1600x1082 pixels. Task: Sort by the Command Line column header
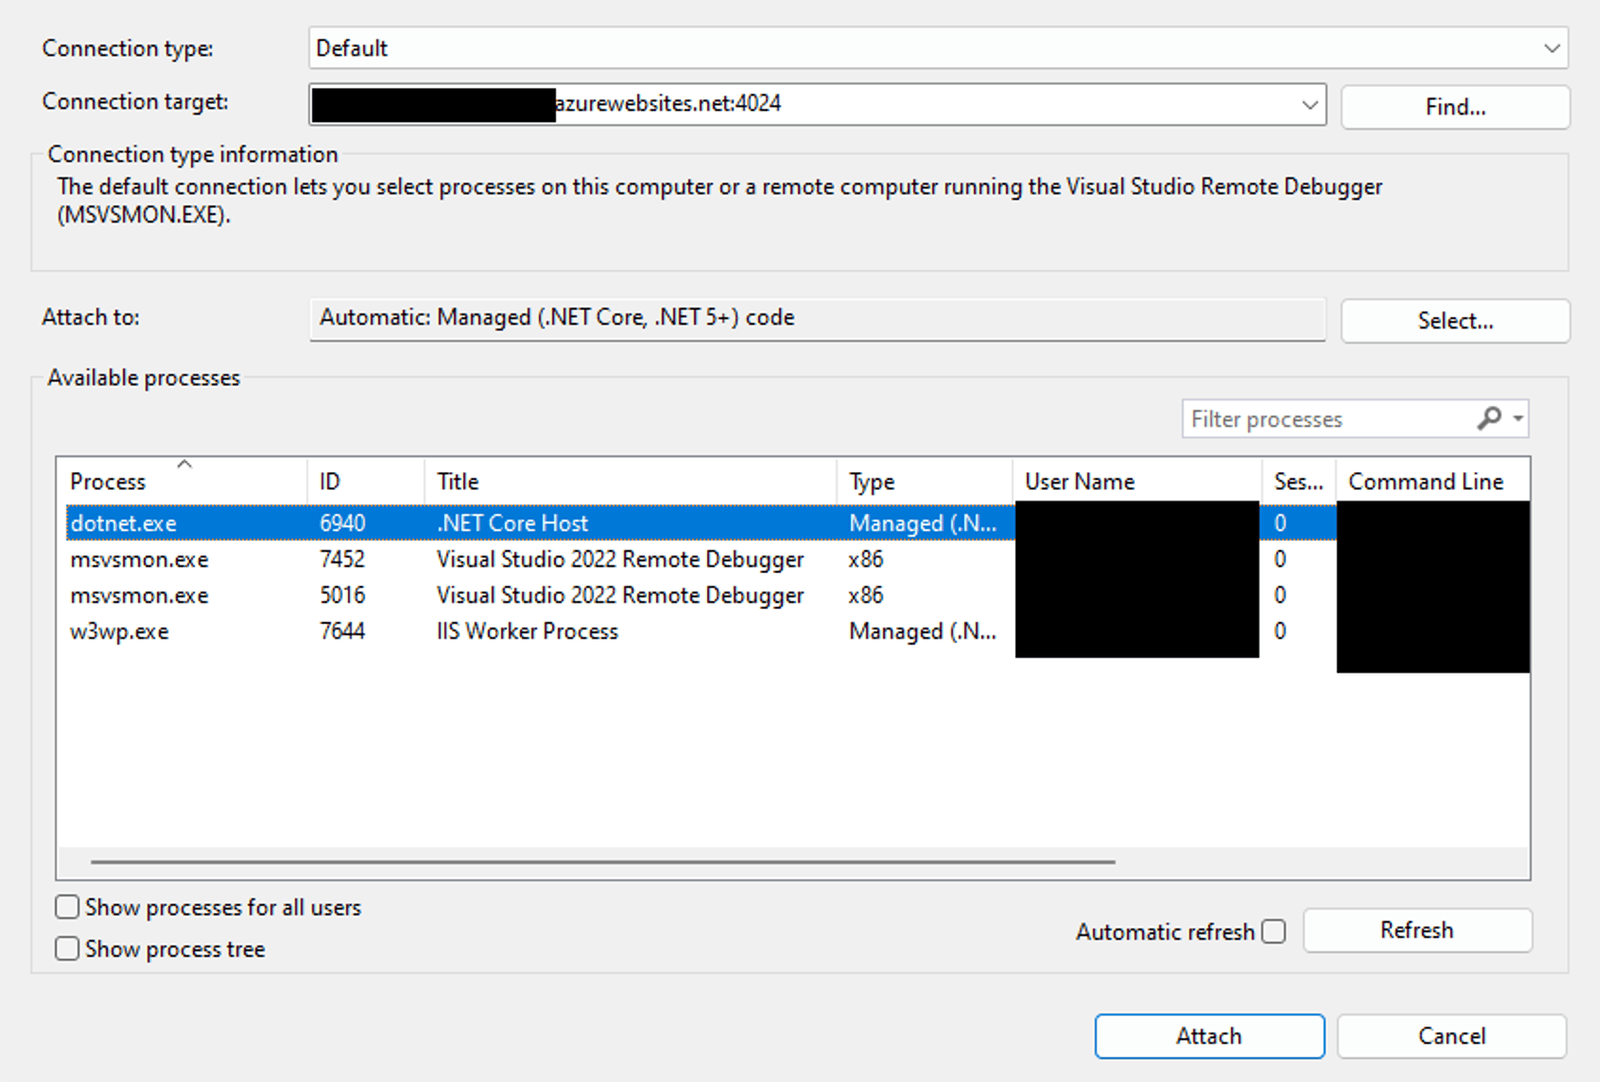1433,481
